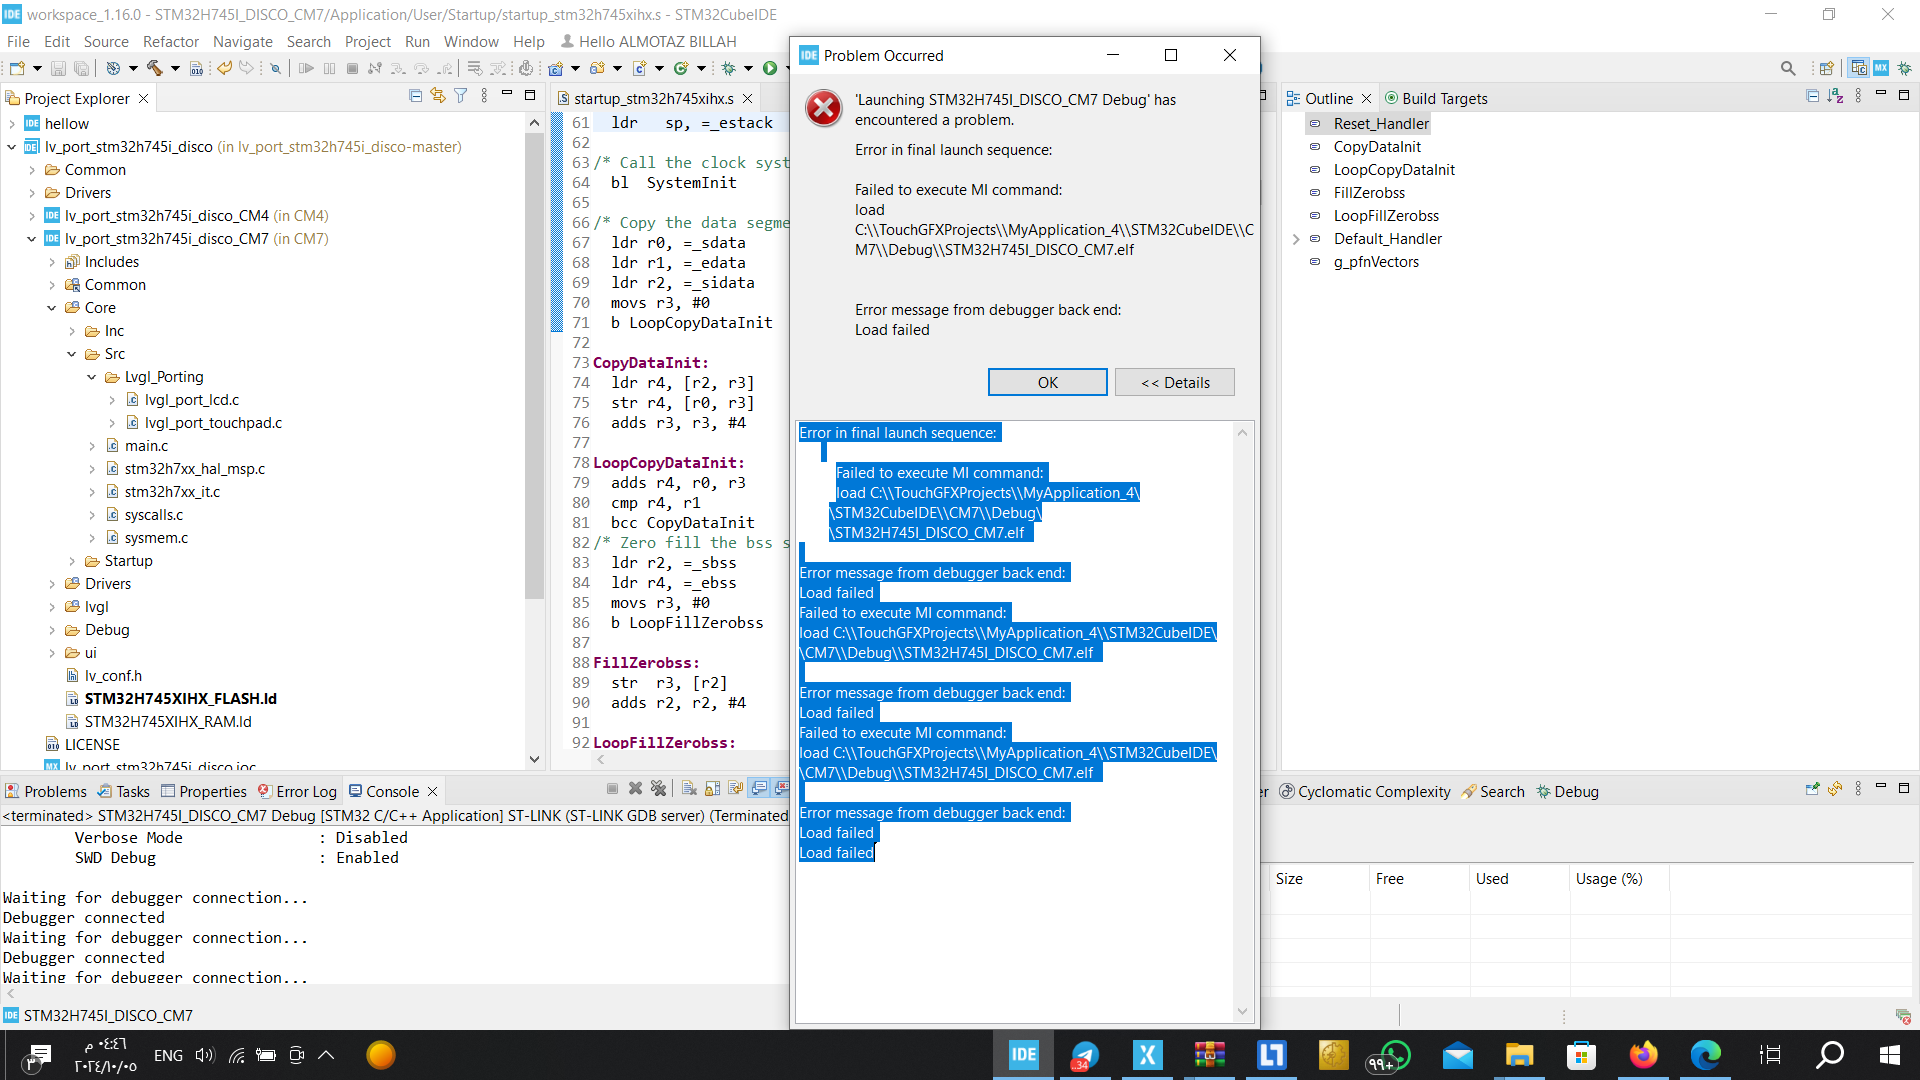This screenshot has height=1080, width=1920.
Task: Select the Step Over debug icon
Action: [x=420, y=68]
